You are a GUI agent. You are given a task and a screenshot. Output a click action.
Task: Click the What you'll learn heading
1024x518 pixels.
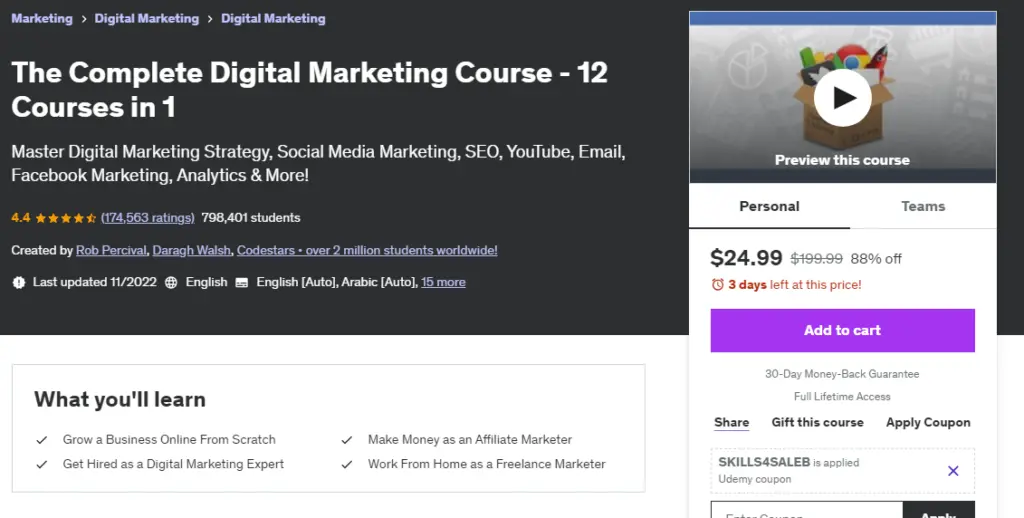click(x=120, y=399)
